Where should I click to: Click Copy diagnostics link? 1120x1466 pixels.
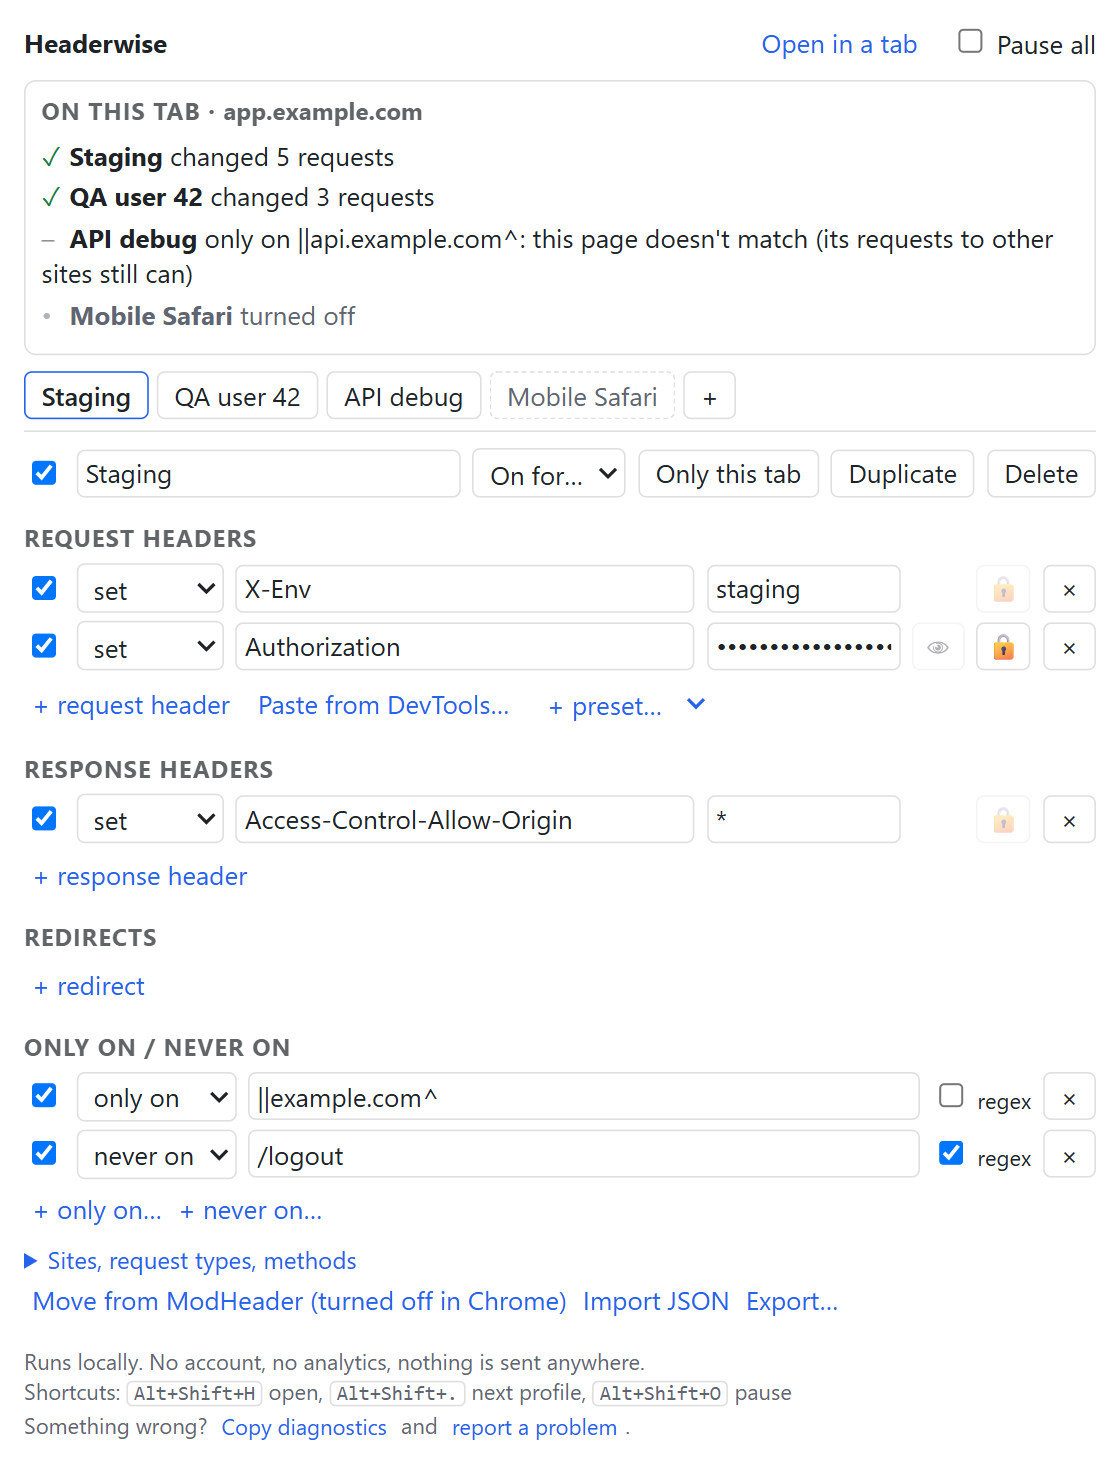pyautogui.click(x=304, y=1427)
